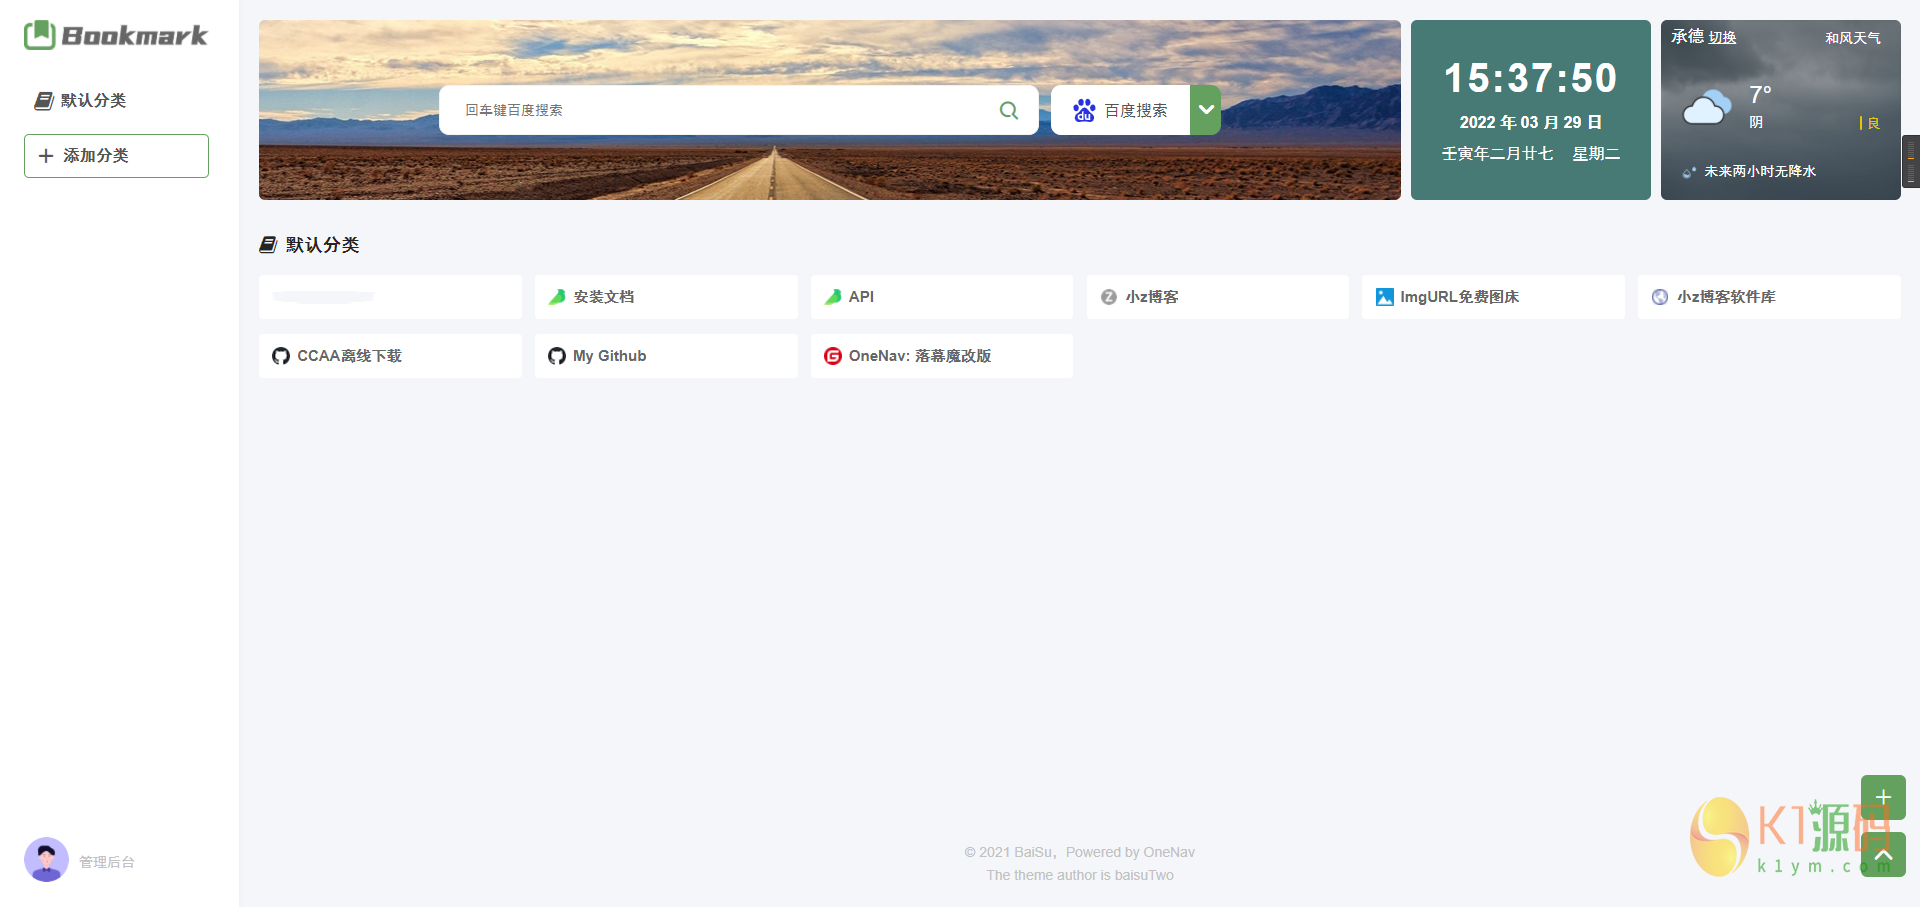The height and width of the screenshot is (907, 1920).
Task: Open 默认分类 in the sidebar
Action: pyautogui.click(x=93, y=100)
